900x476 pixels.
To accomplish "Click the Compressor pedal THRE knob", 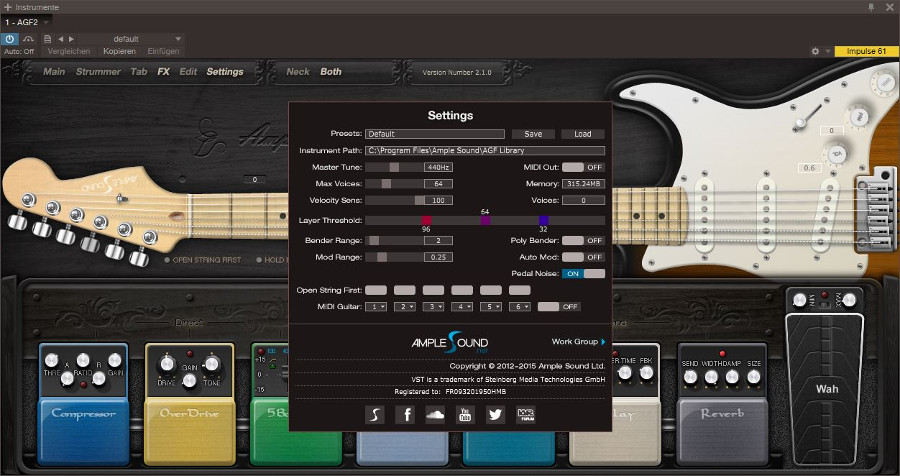I will click(51, 360).
